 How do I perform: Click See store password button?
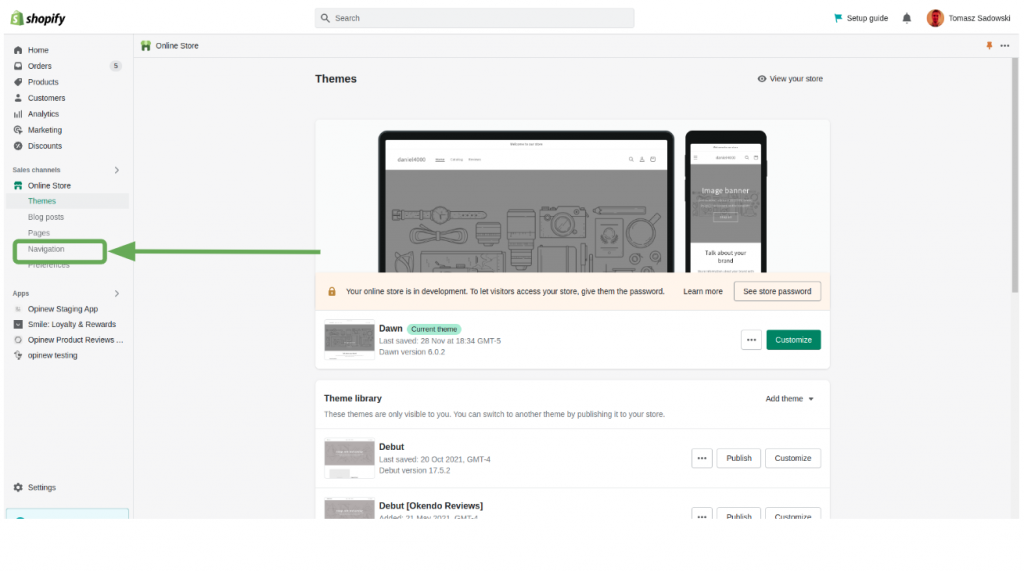click(x=777, y=291)
